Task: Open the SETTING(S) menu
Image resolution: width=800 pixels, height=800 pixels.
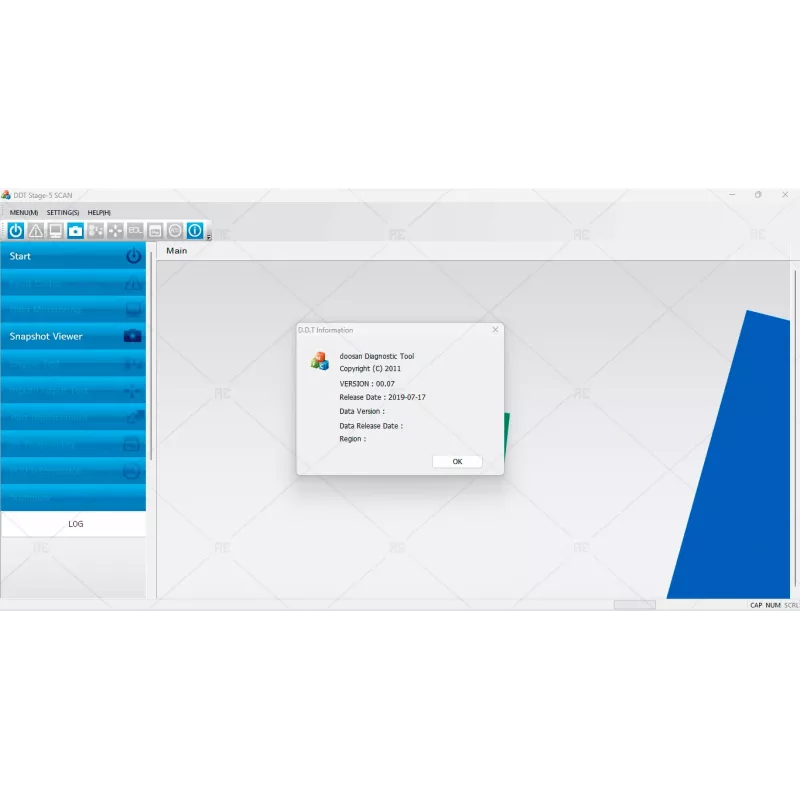Action: (62, 212)
